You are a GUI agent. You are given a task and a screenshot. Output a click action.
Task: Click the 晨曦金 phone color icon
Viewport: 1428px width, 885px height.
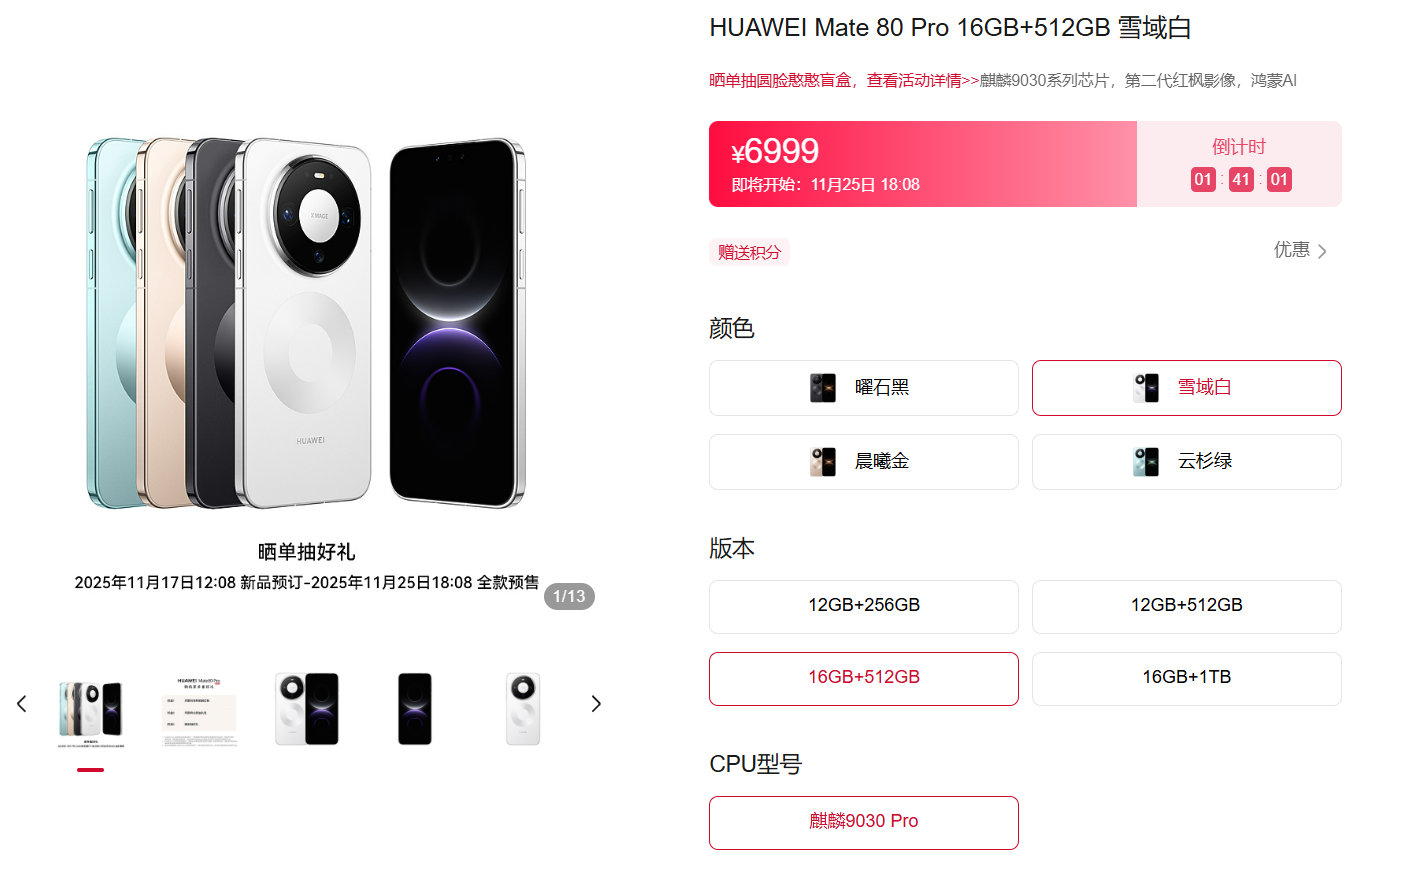[823, 462]
